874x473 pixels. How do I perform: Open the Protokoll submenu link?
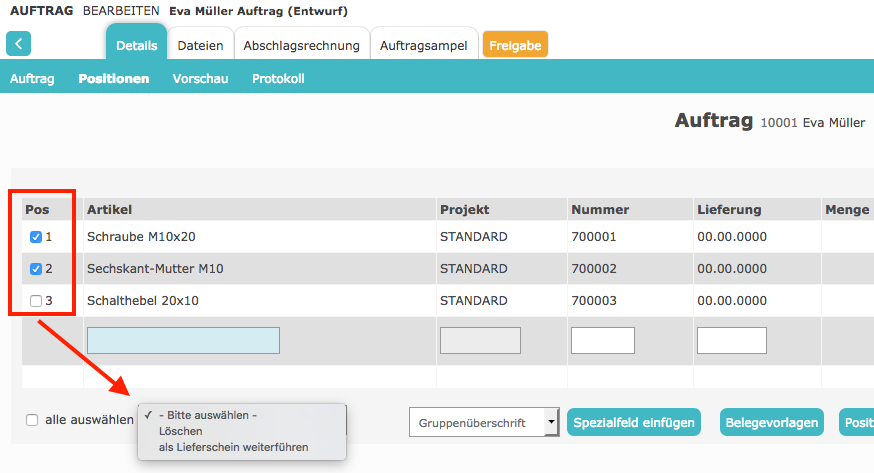coord(278,78)
